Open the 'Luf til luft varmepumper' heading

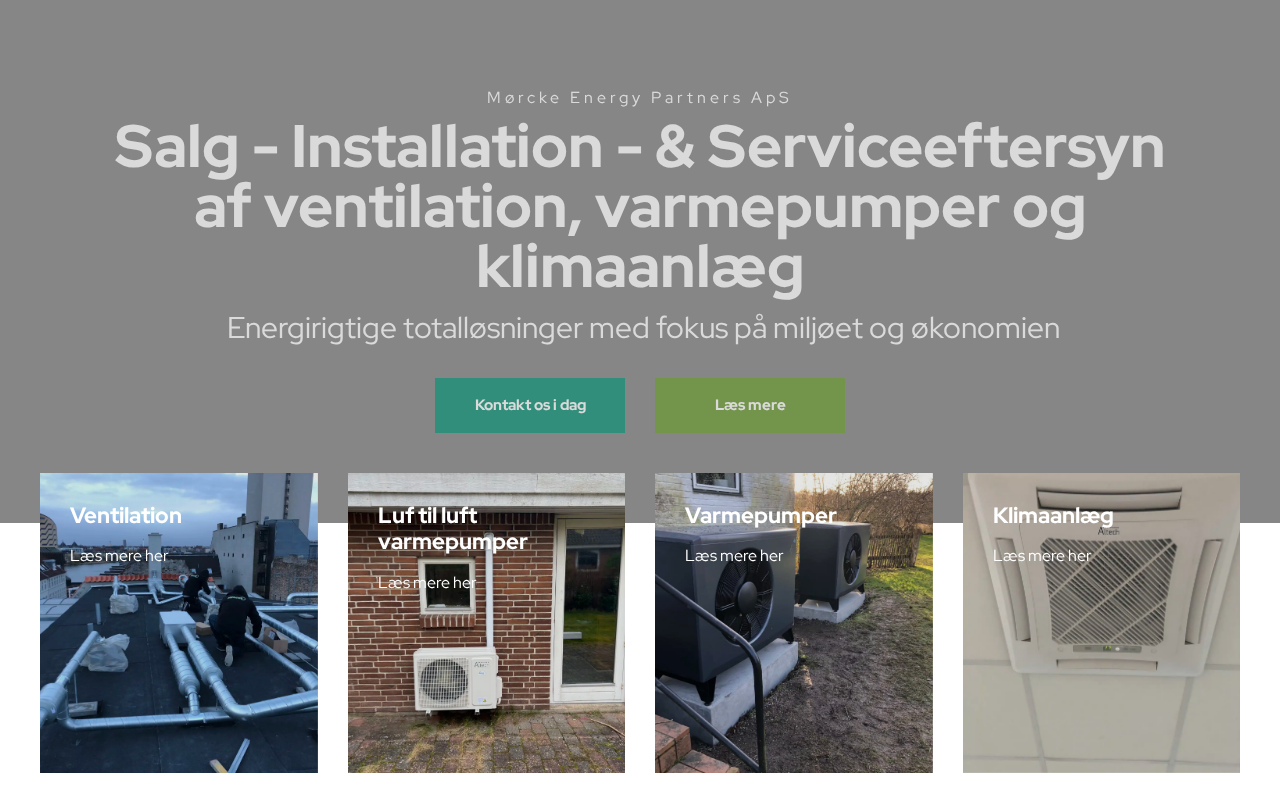click(452, 529)
